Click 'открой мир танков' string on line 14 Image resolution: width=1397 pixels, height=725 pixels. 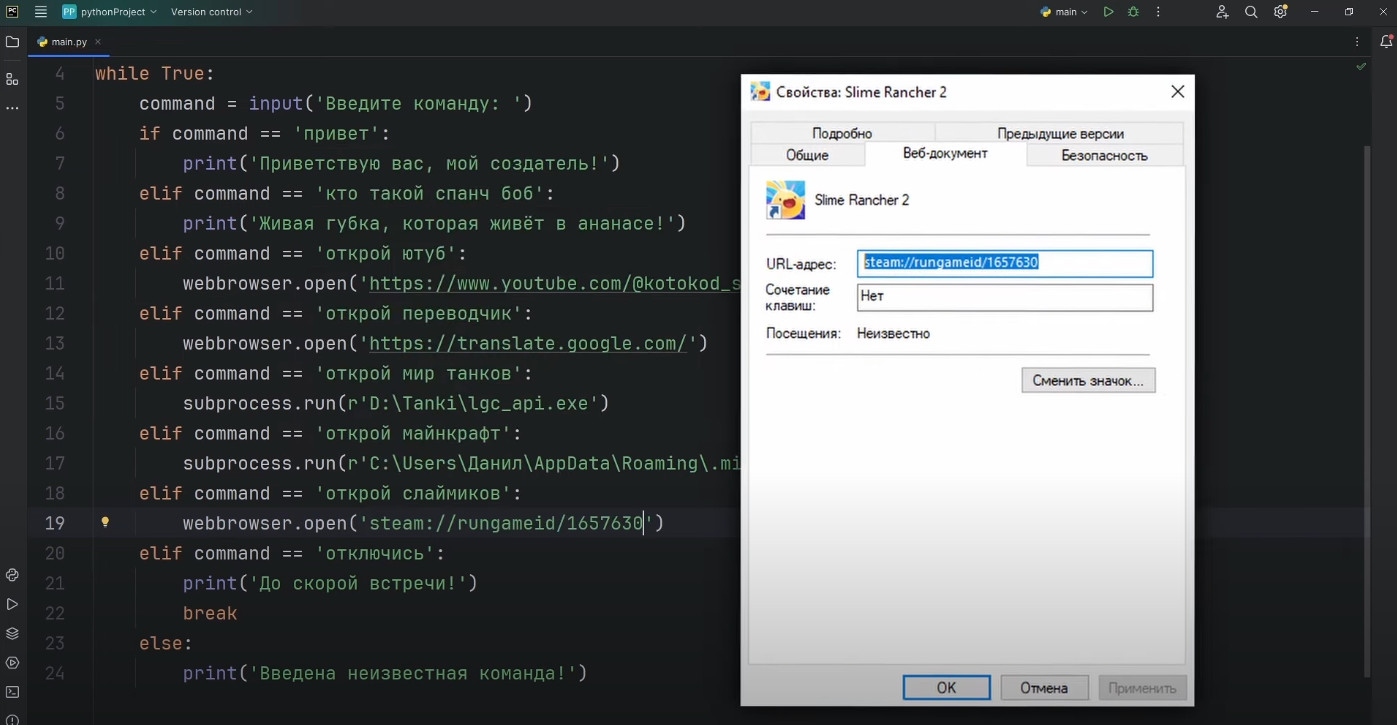[418, 373]
